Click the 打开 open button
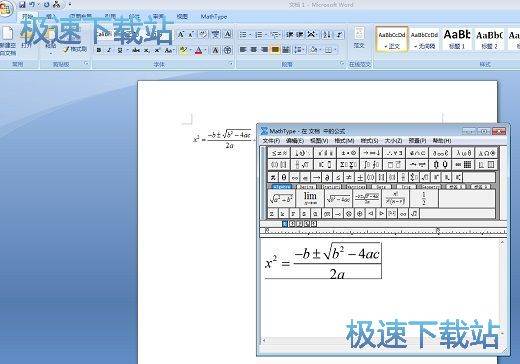This screenshot has width=520, height=364. [26, 39]
